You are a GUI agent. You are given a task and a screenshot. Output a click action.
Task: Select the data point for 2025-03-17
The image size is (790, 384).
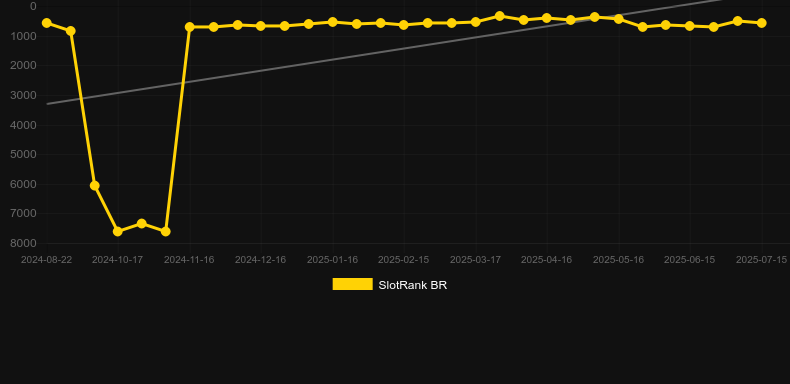[x=475, y=22]
